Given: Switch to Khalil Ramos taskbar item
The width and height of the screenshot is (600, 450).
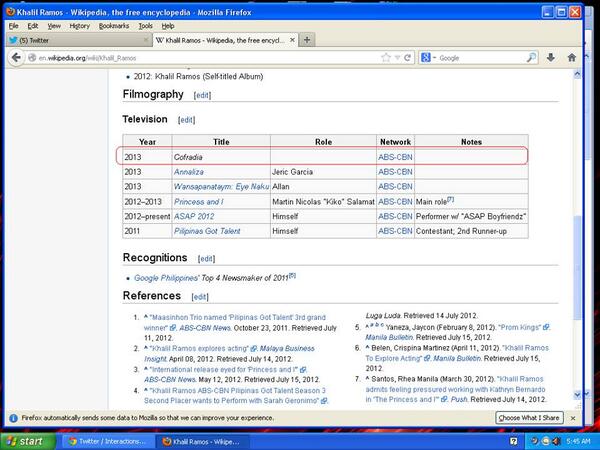Looking at the screenshot, I should point(203,441).
